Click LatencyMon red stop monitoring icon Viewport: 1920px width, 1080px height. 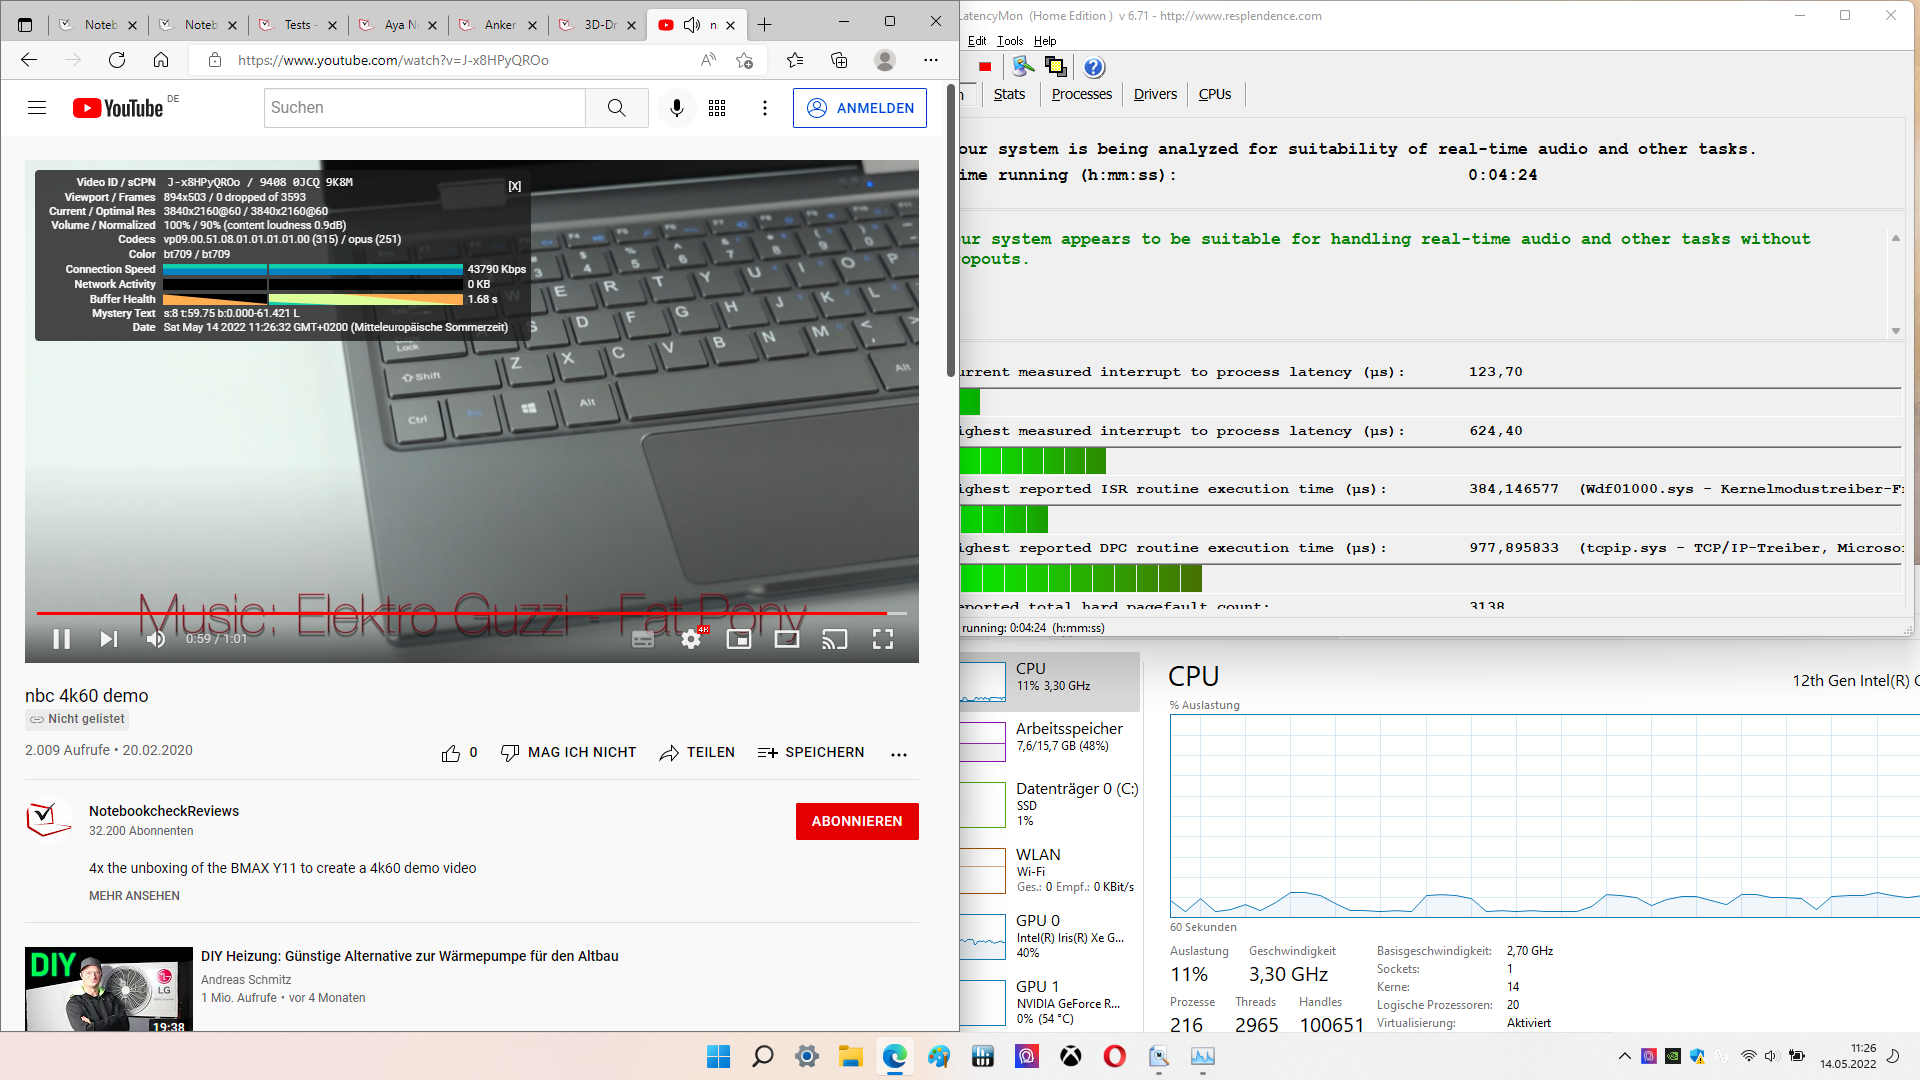pos(985,67)
